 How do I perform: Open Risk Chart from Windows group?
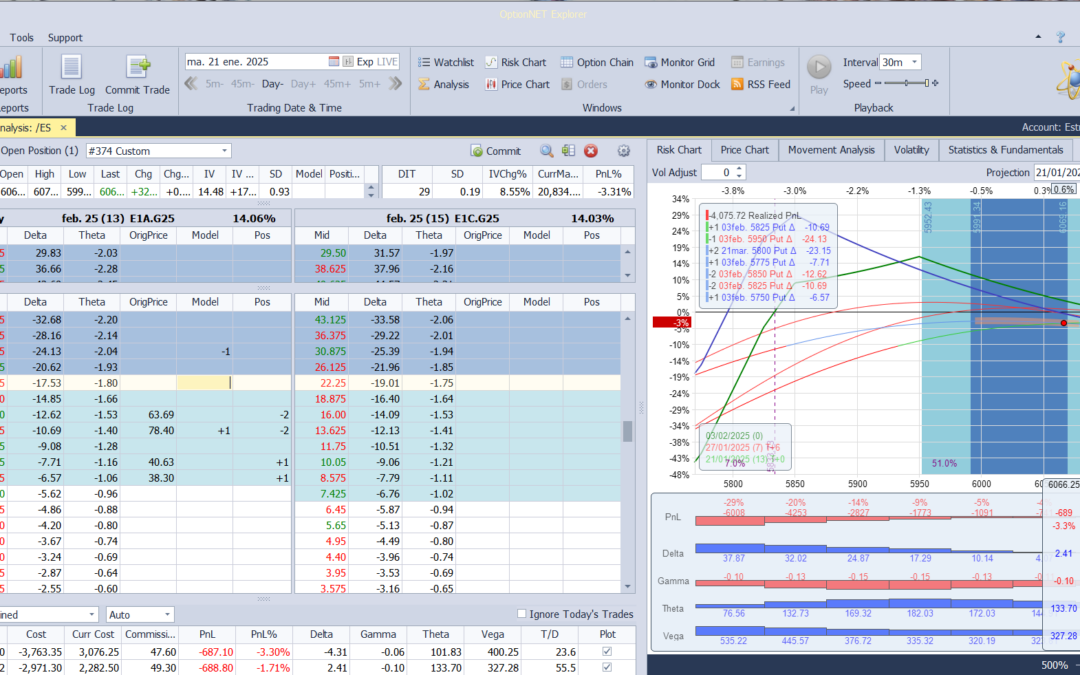(515, 62)
